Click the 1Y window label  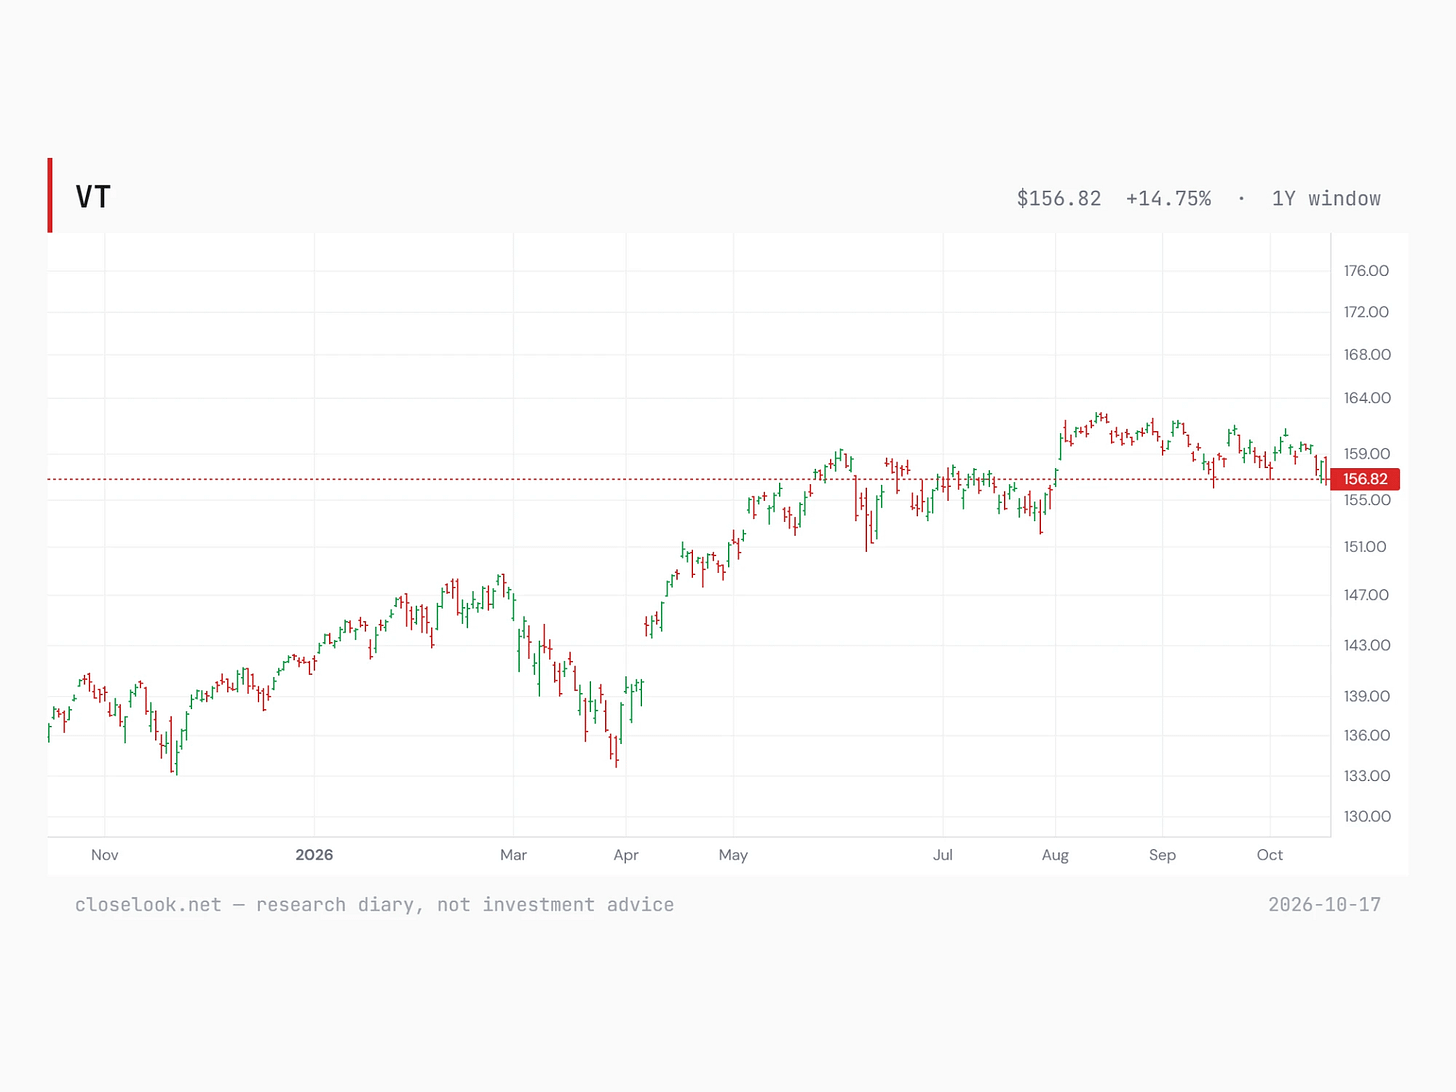coord(1326,198)
